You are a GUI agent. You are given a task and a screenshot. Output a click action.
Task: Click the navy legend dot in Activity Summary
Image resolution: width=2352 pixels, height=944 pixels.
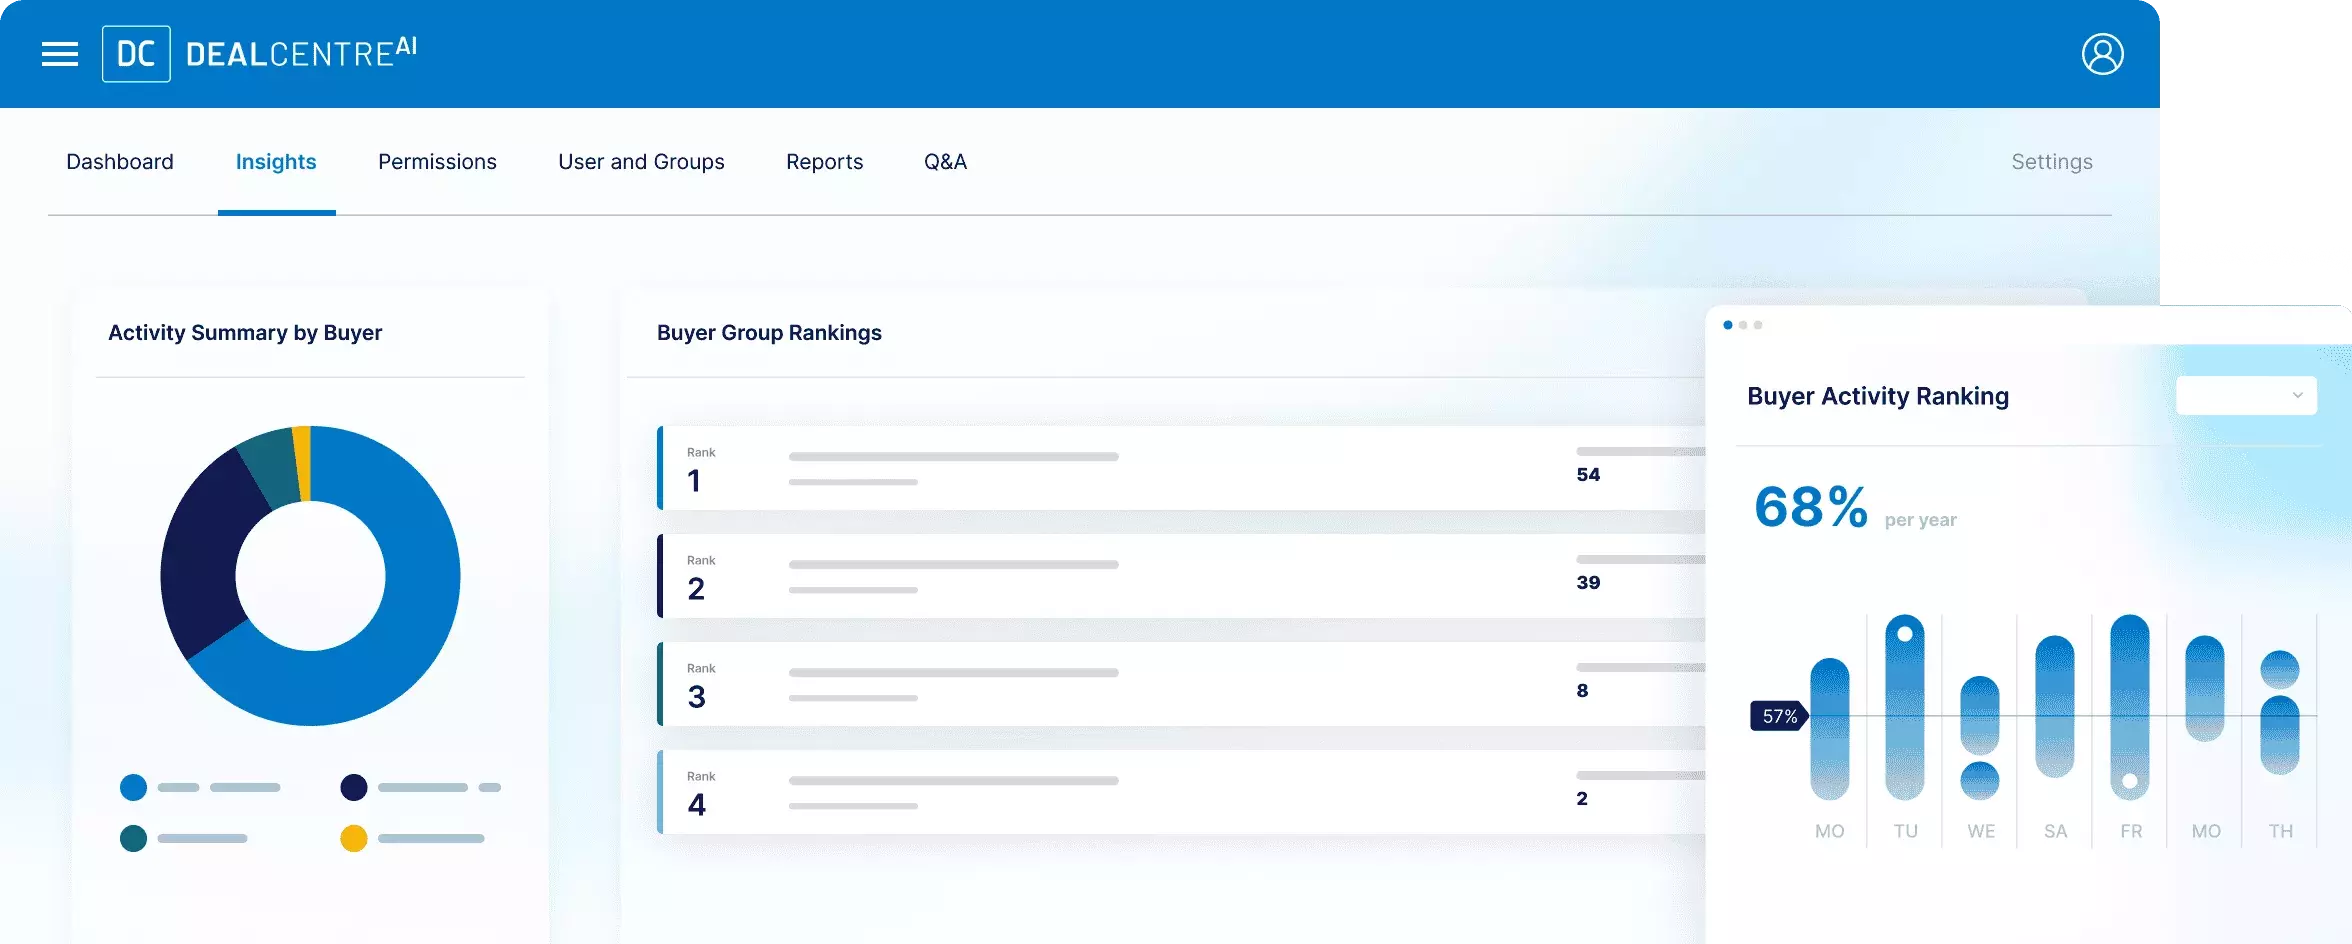[x=353, y=787]
